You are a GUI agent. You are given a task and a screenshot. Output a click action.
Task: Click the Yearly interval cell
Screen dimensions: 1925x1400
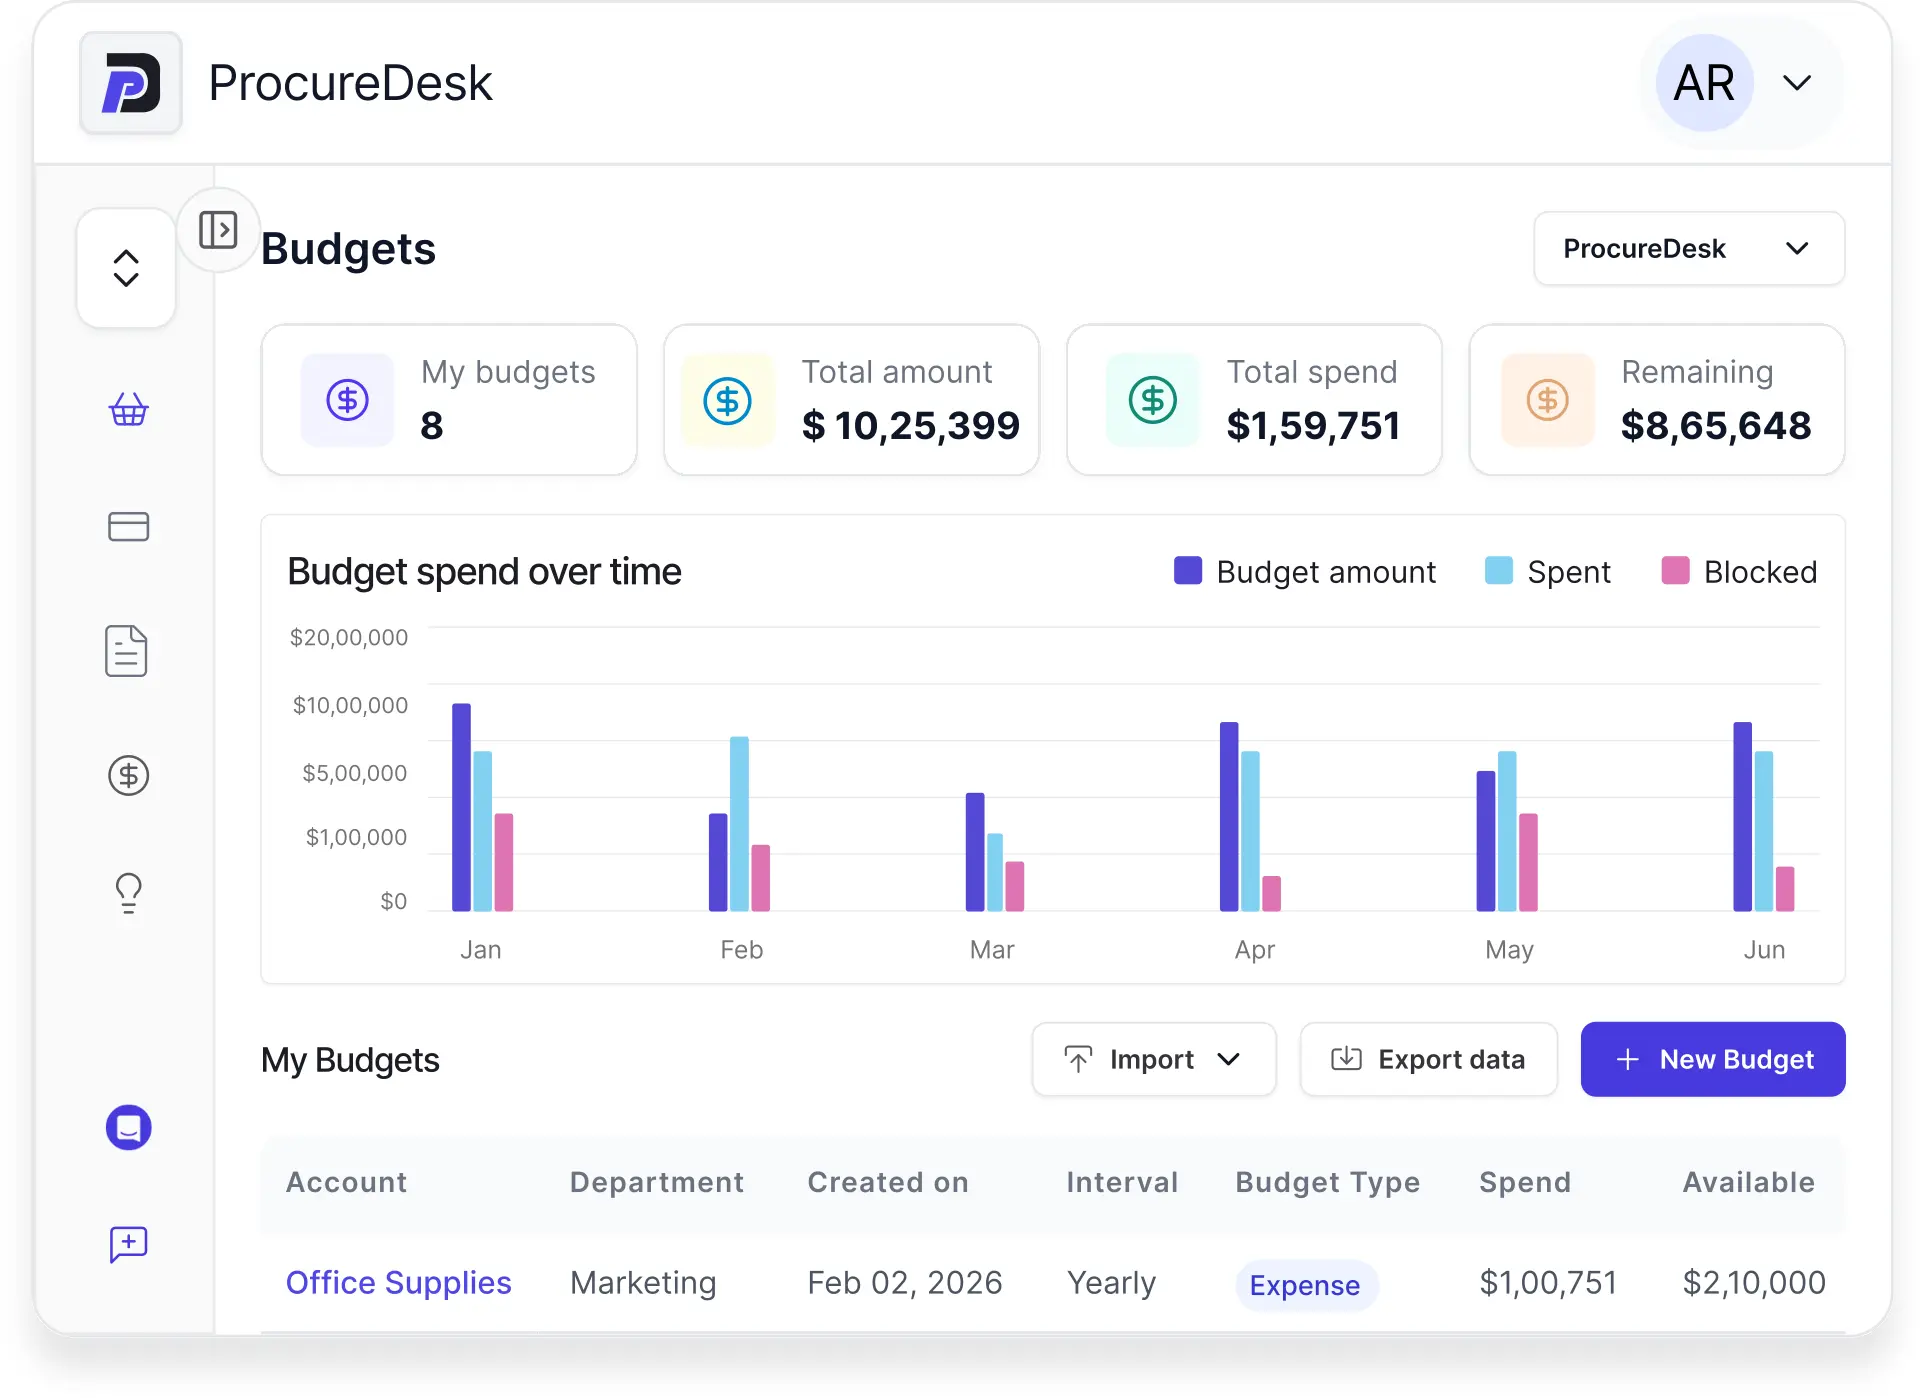pos(1111,1283)
